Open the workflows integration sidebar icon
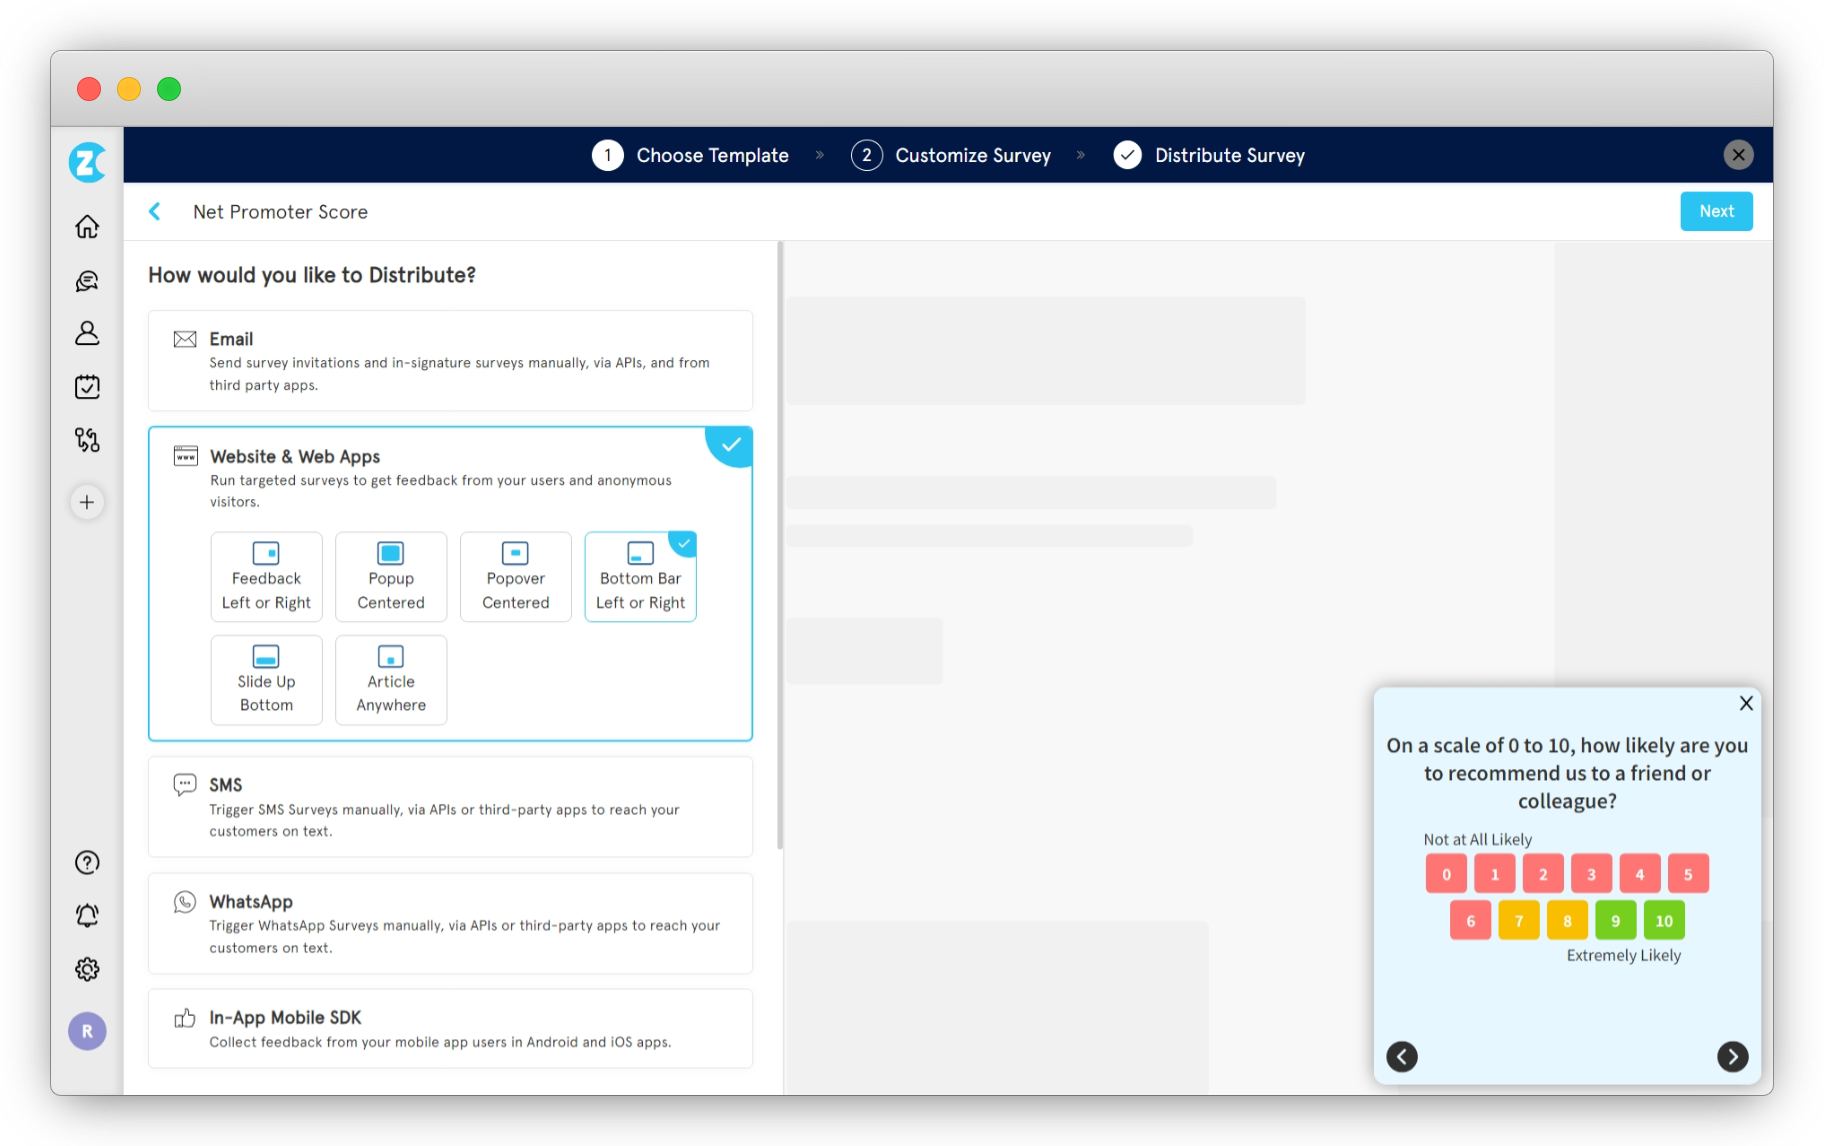 (87, 440)
